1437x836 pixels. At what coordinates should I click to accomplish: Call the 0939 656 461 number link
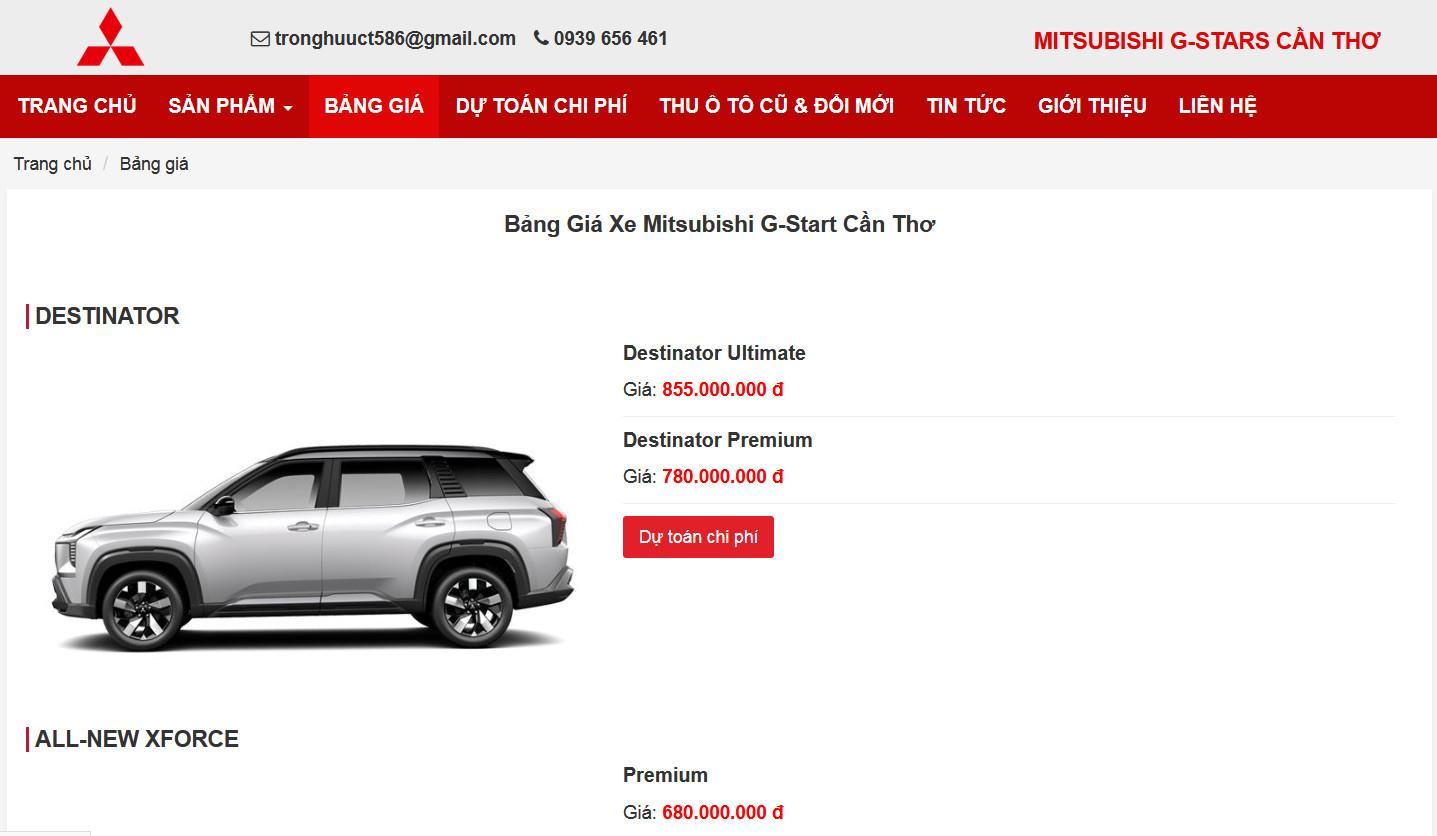tap(610, 39)
